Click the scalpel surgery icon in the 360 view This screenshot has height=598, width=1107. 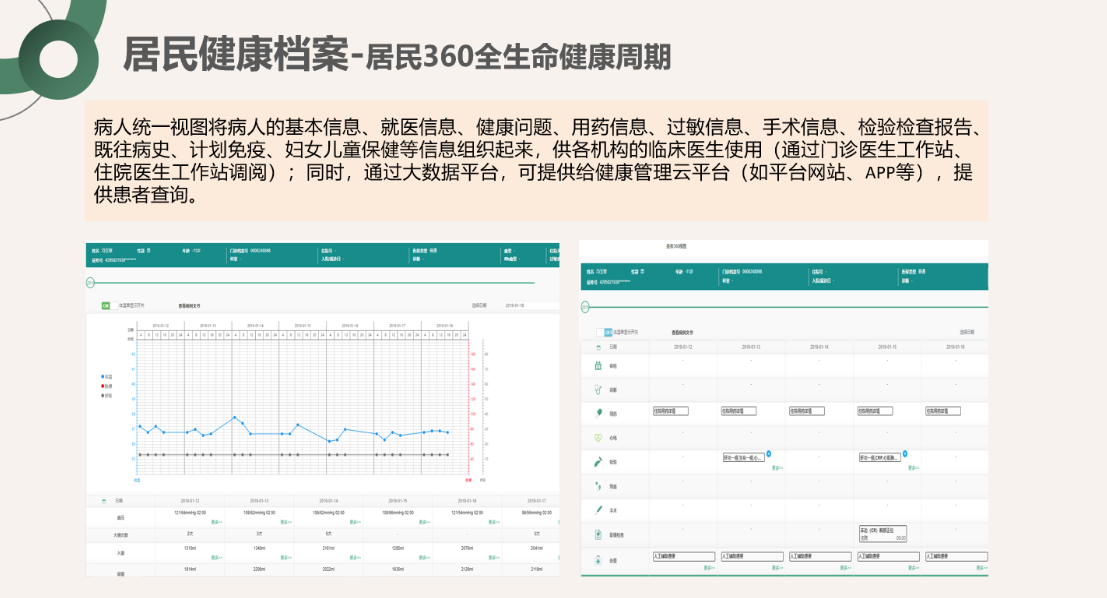(x=599, y=510)
